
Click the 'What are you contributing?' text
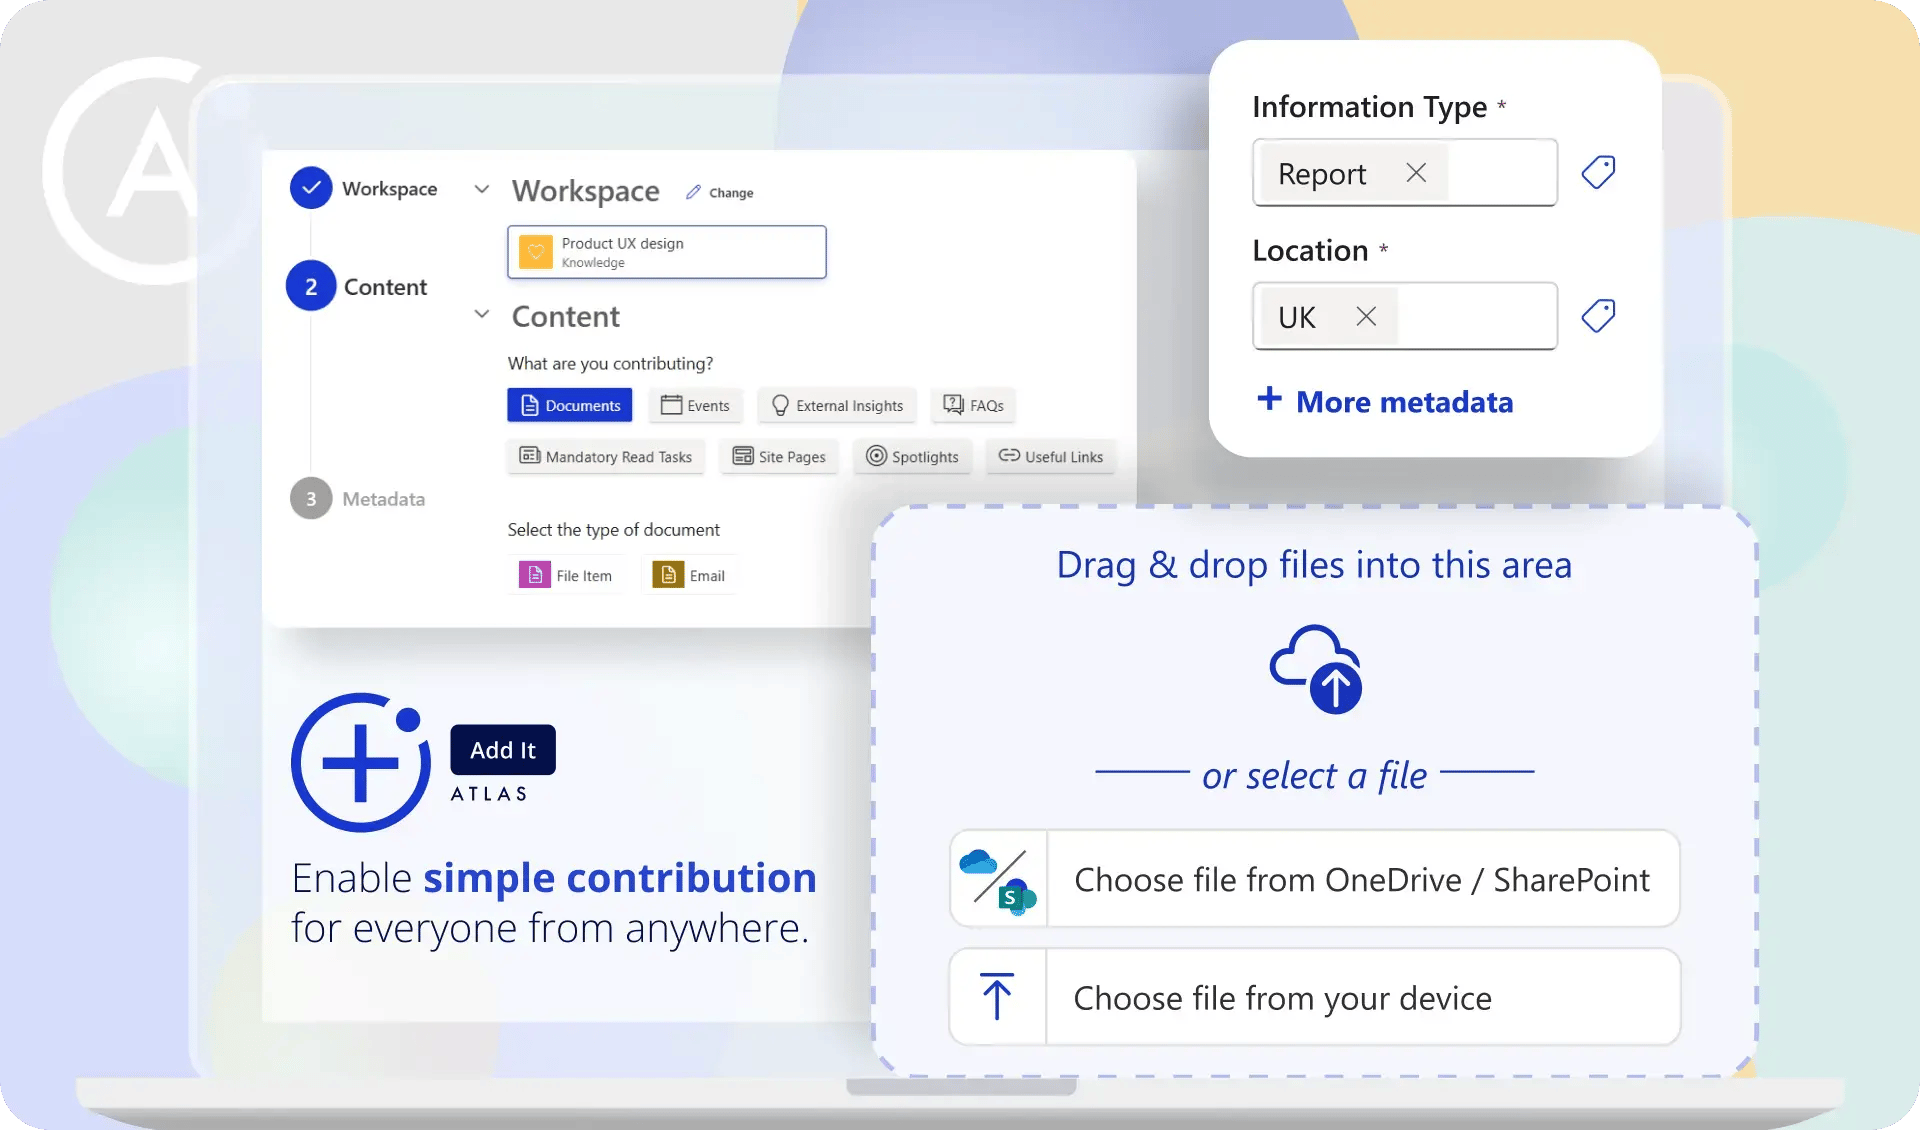click(x=610, y=363)
